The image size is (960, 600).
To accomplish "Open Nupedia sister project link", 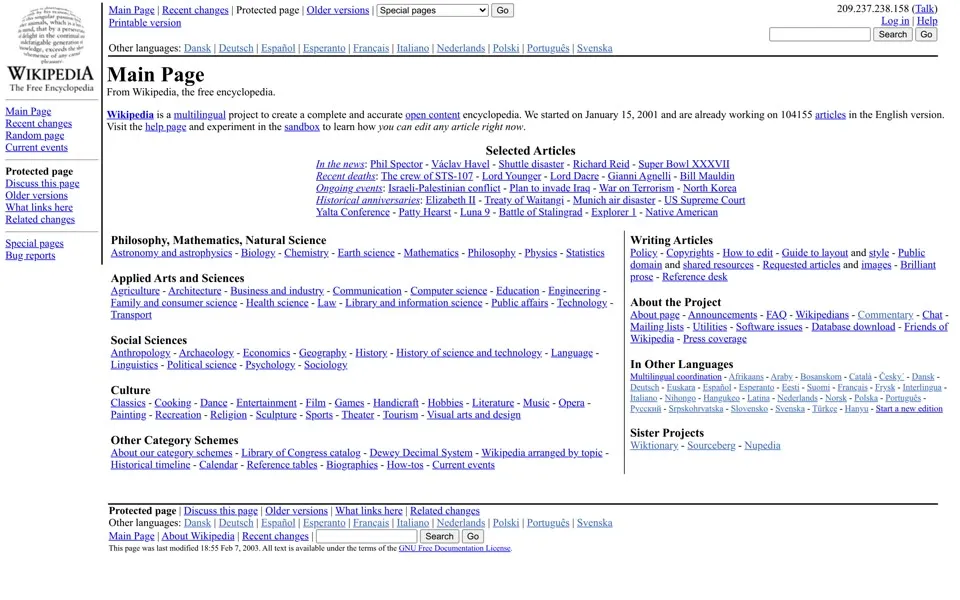I will point(762,446).
